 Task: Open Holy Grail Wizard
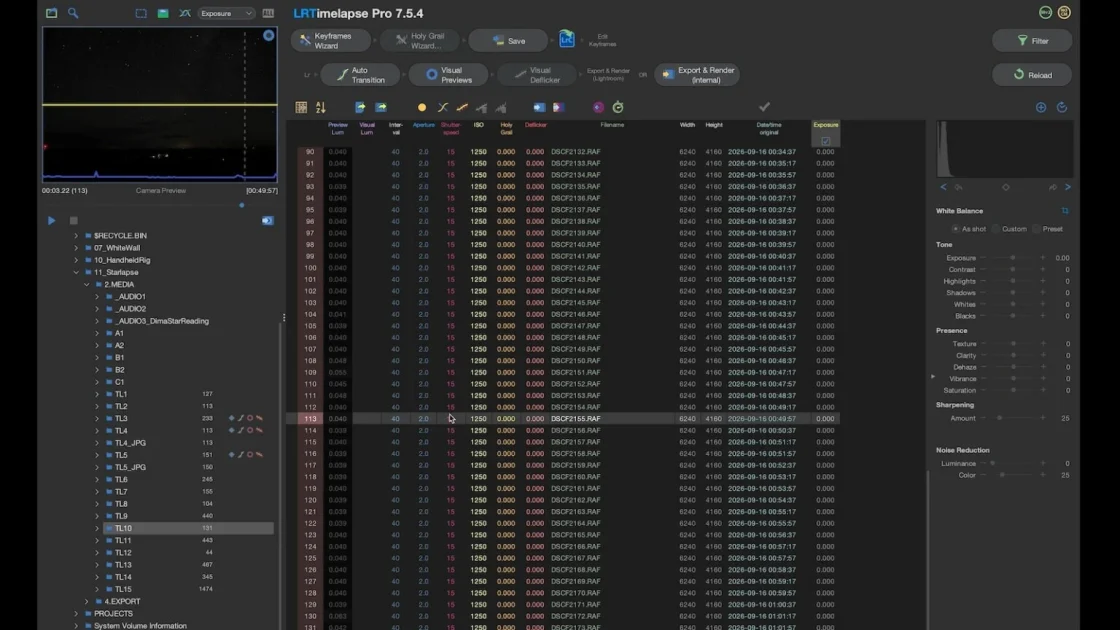421,41
